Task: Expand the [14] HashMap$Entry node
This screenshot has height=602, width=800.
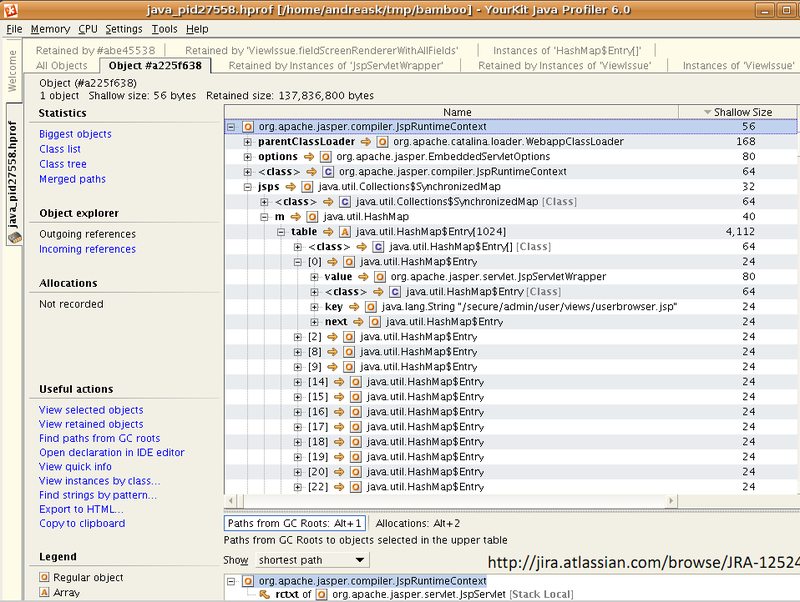Action: pos(297,382)
